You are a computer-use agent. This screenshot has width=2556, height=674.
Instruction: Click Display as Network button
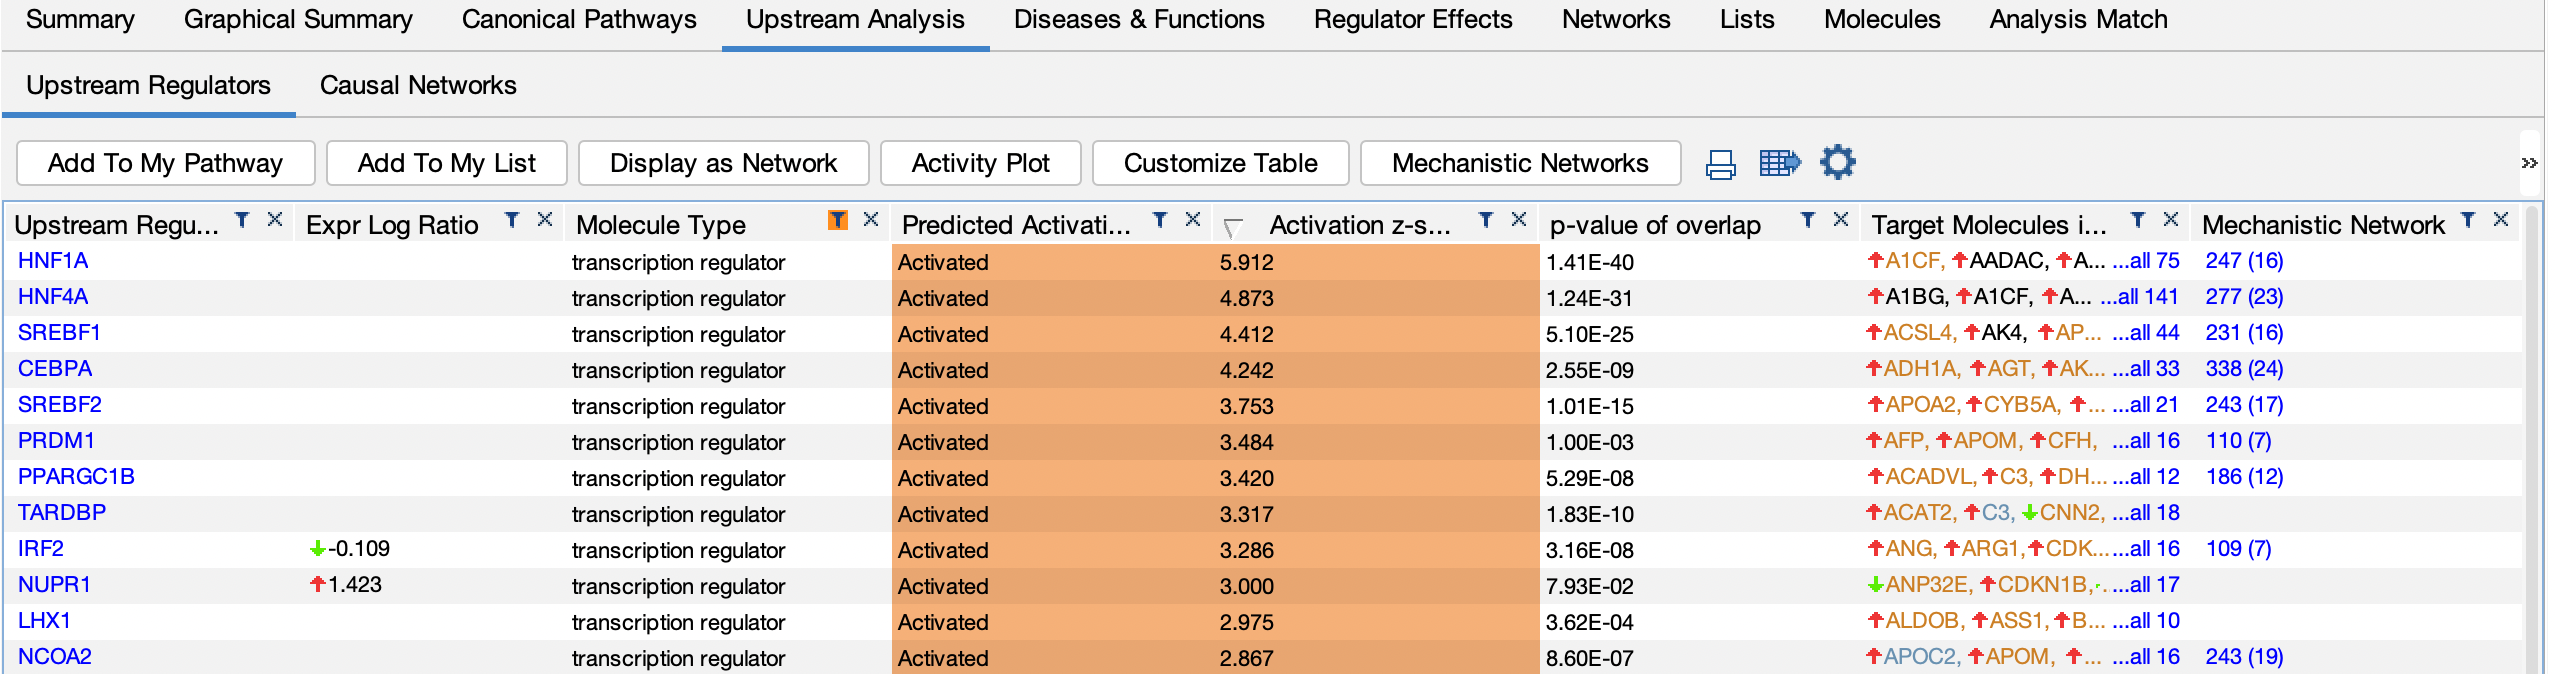[x=724, y=163]
